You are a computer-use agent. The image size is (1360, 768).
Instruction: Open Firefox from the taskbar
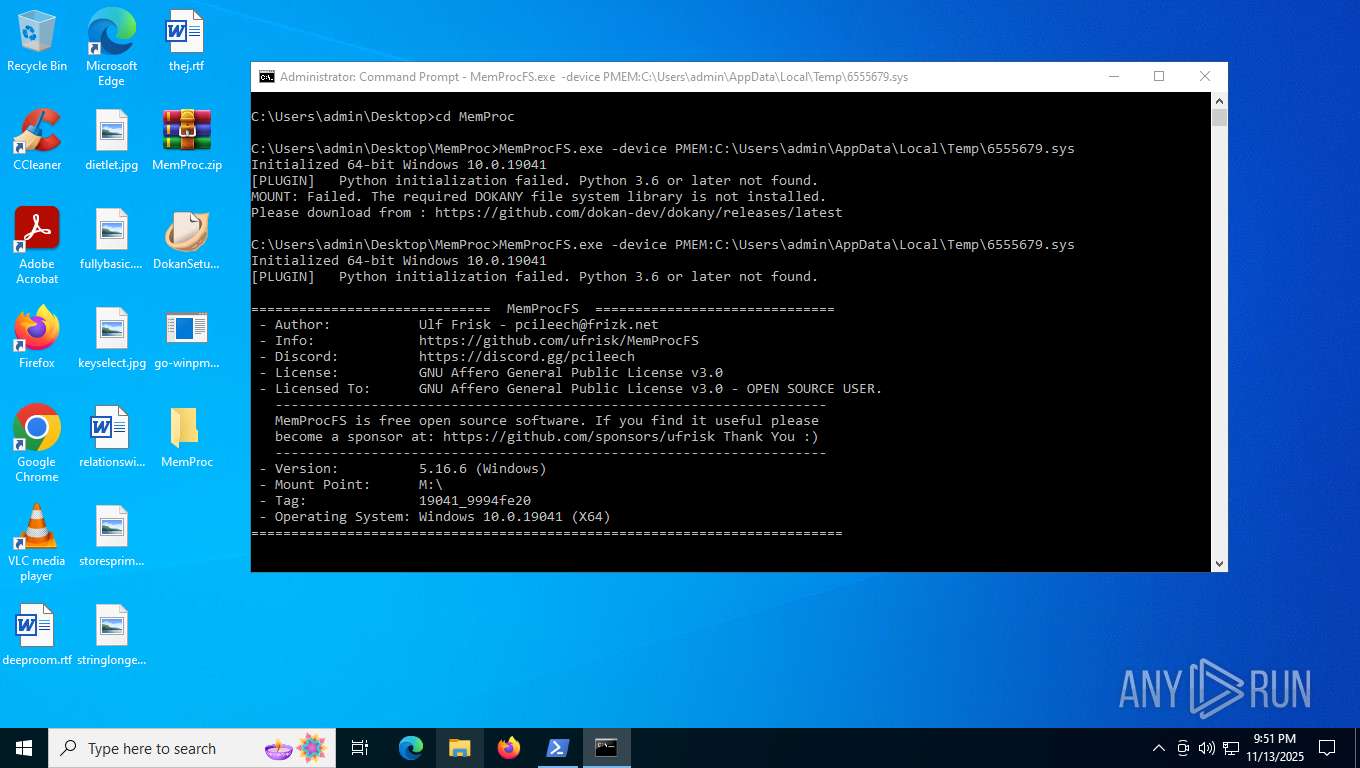(509, 748)
